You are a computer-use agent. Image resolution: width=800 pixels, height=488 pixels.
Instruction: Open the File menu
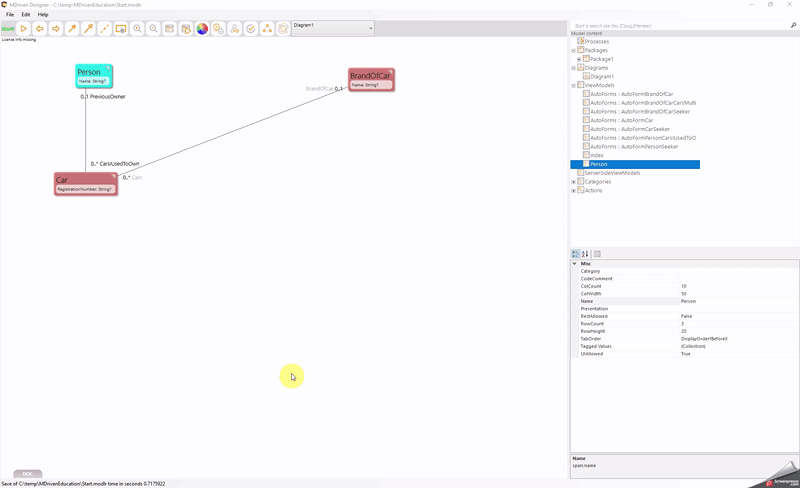point(10,15)
